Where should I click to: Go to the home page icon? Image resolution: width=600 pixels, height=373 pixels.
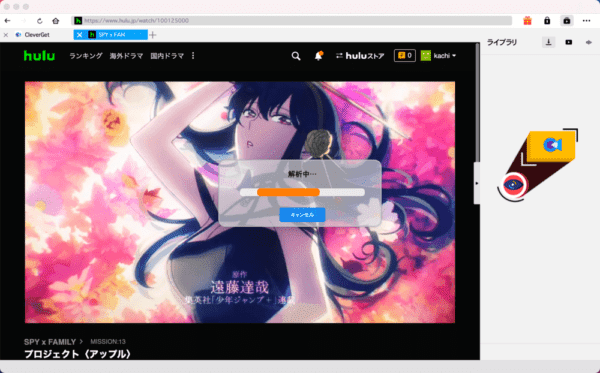[55, 21]
